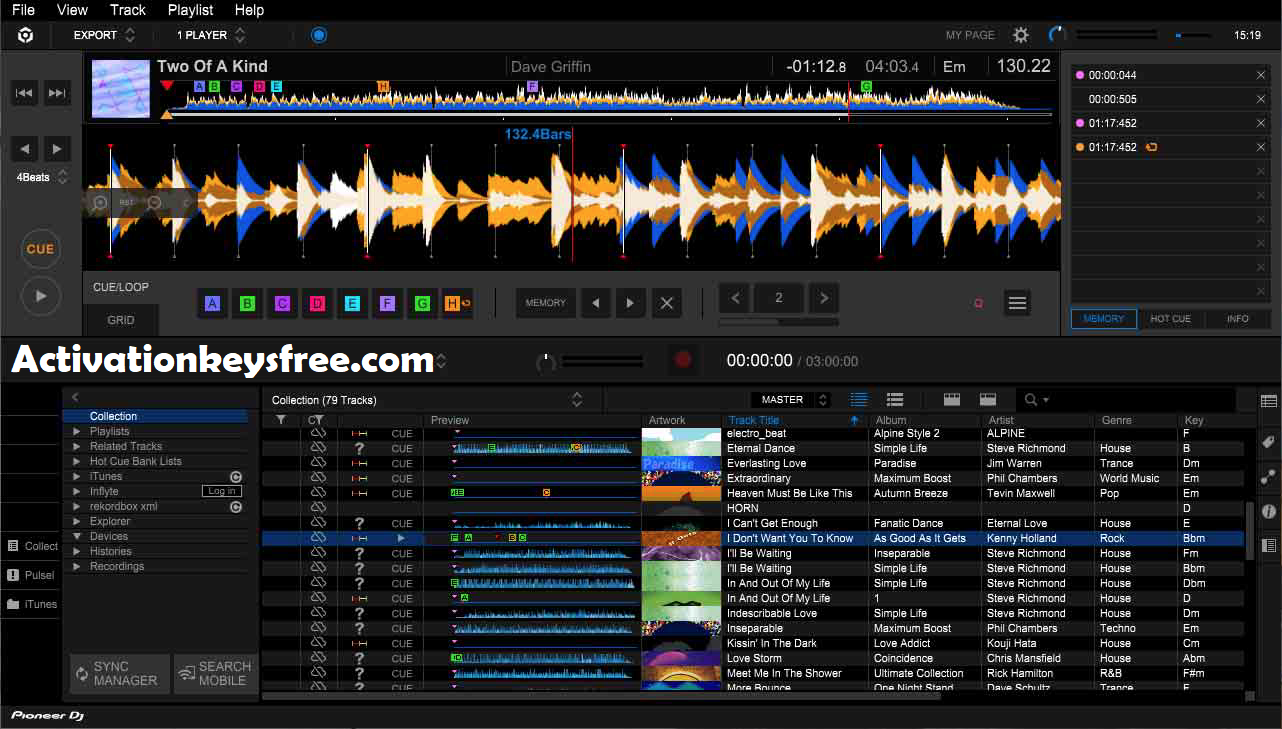Search backward with the left arrow button
Image resolution: width=1282 pixels, height=729 pixels.
pos(25,149)
